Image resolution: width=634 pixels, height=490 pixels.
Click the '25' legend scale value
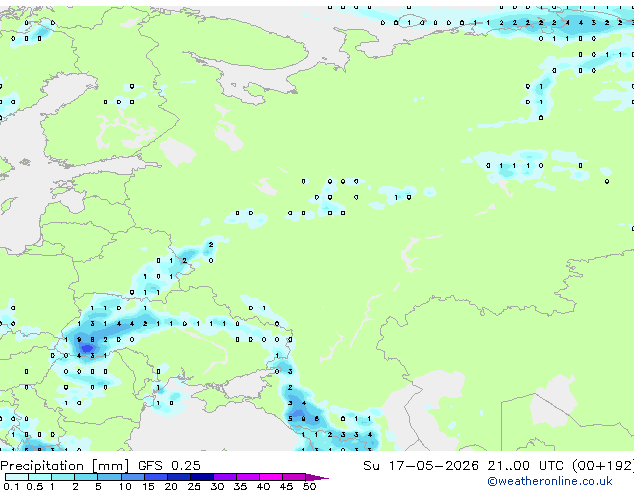pos(194,486)
